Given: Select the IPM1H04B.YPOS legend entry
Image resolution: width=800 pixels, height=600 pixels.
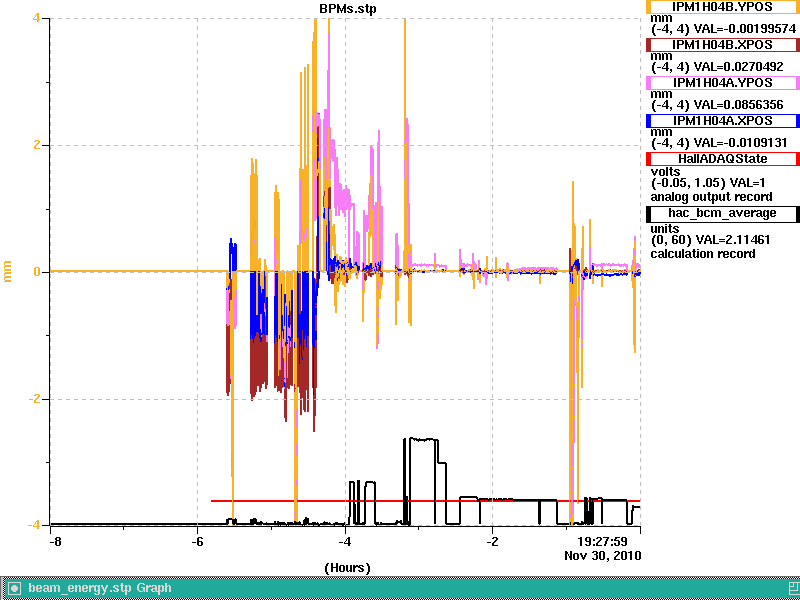Looking at the screenshot, I should click(x=722, y=7).
